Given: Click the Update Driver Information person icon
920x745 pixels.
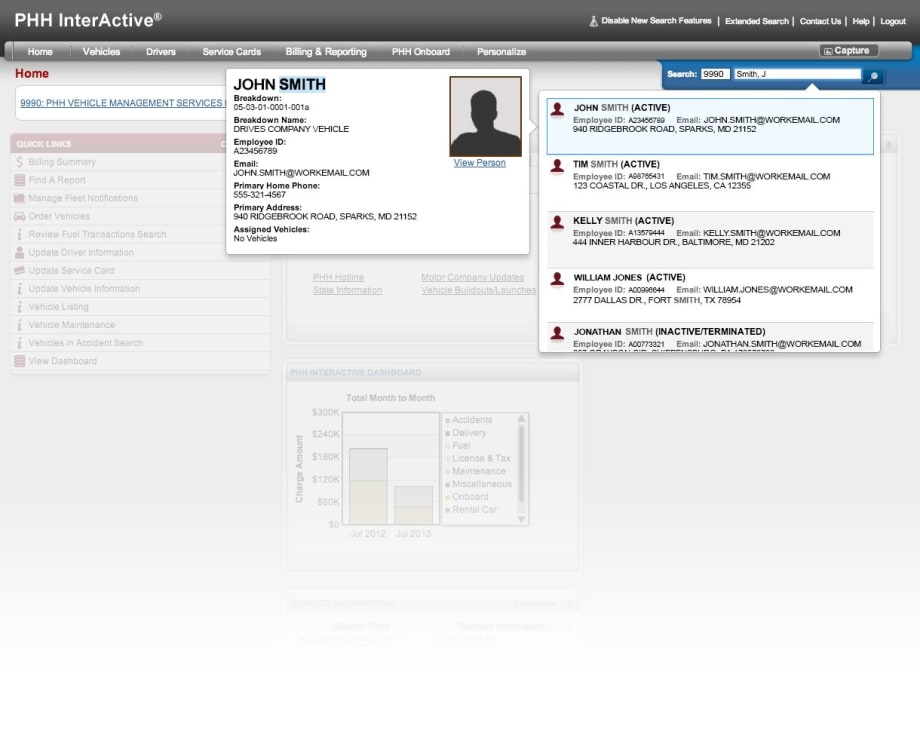Looking at the screenshot, I should [x=19, y=252].
